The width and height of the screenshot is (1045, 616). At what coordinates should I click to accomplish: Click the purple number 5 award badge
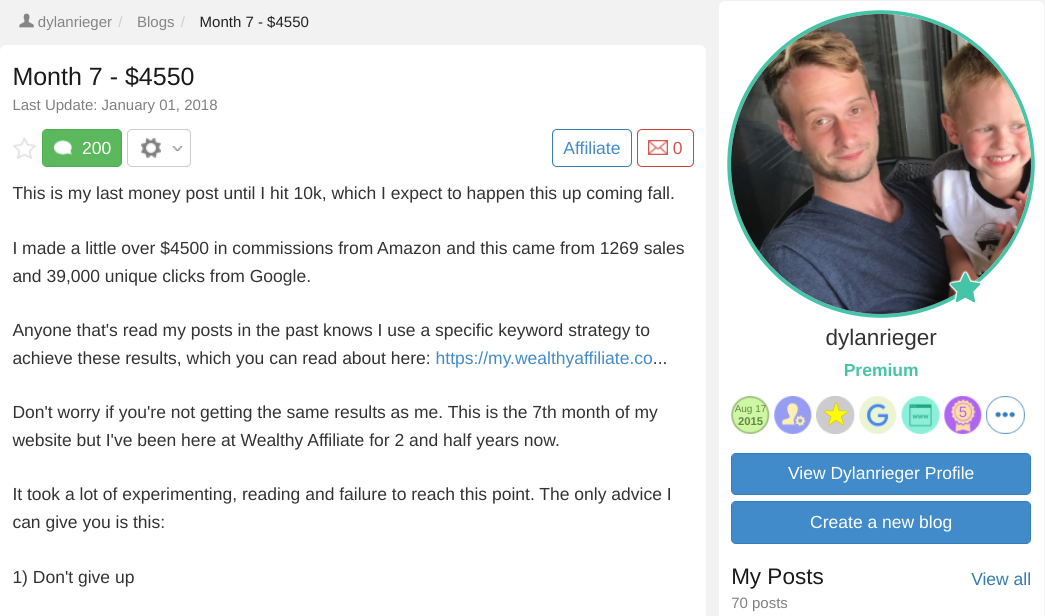[x=963, y=415]
